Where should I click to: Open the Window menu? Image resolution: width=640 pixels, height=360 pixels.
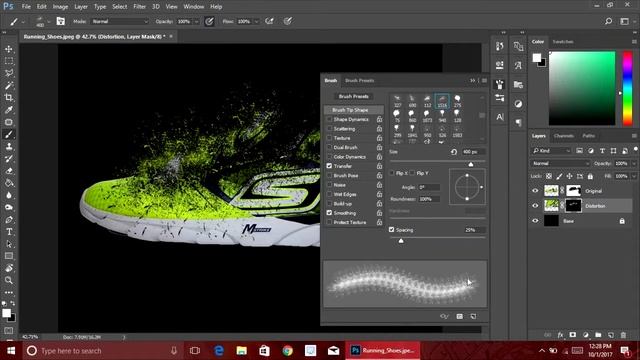click(193, 7)
